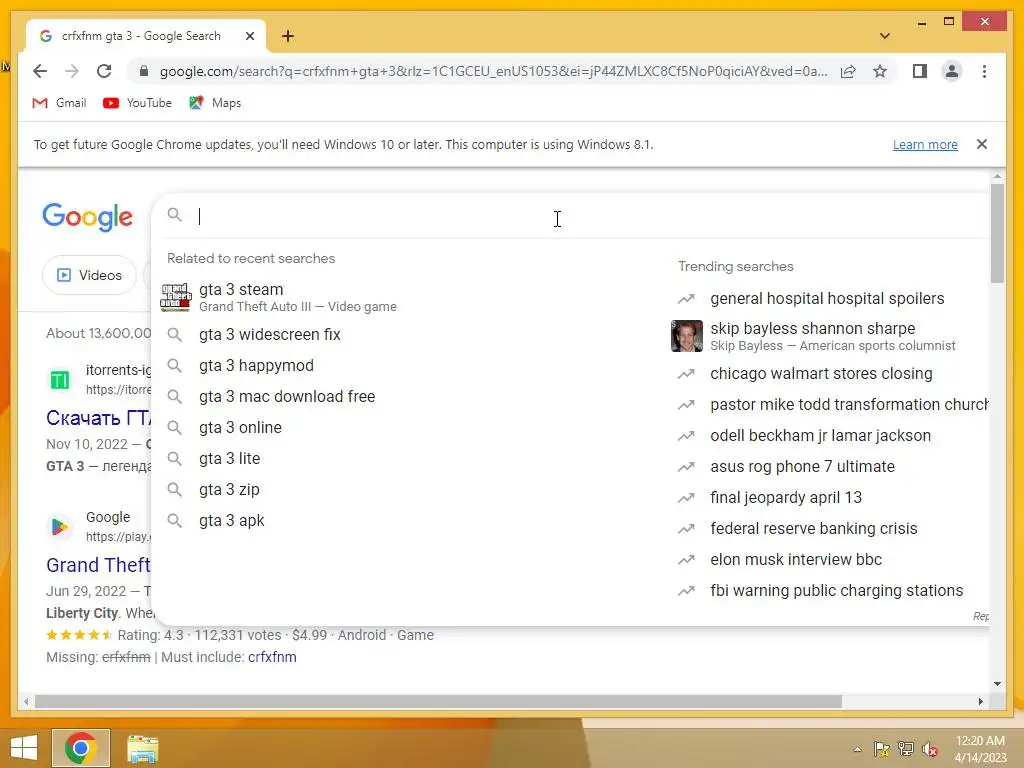
Task: Click the Action Center flag tray icon
Action: click(882, 749)
